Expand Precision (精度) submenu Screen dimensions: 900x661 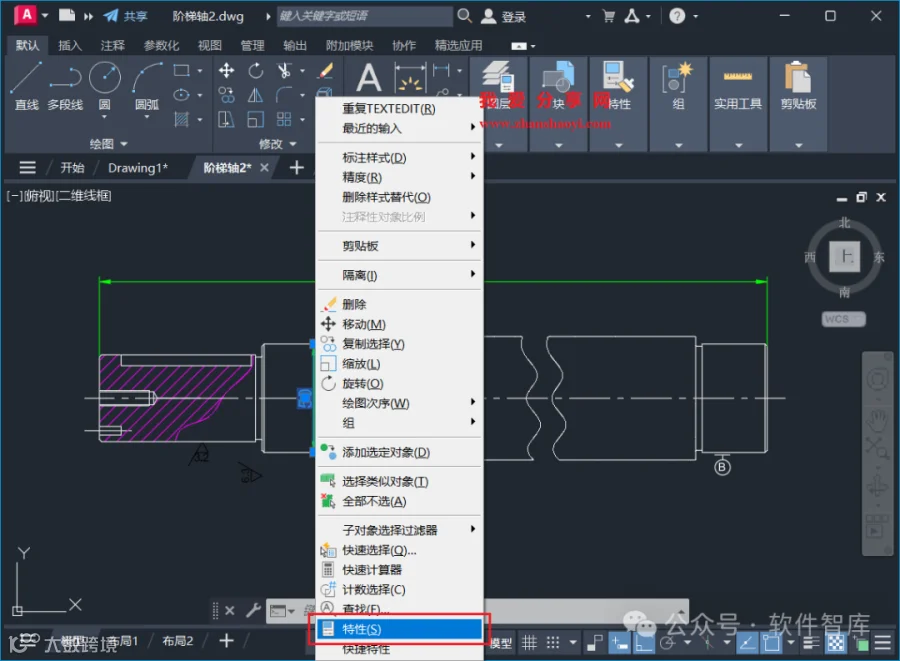coord(399,177)
